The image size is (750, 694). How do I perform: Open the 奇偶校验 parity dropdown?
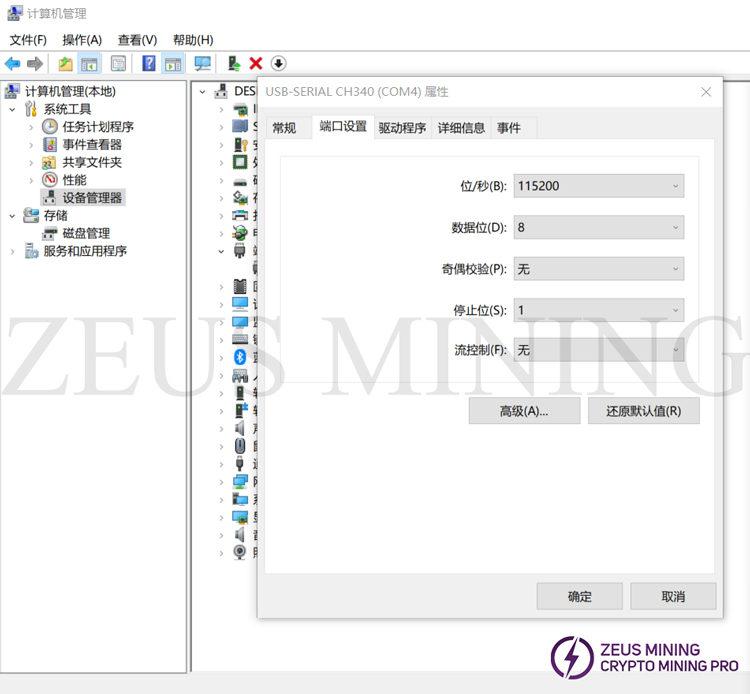598,269
